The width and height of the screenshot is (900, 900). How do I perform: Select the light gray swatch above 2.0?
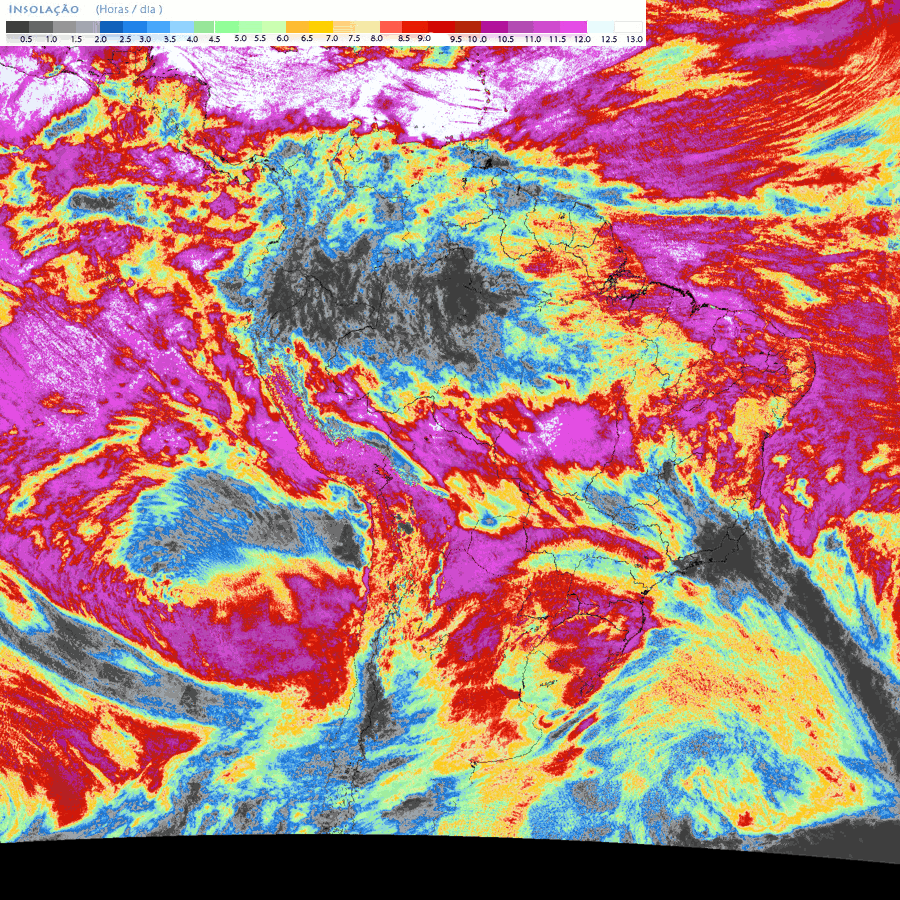click(88, 27)
